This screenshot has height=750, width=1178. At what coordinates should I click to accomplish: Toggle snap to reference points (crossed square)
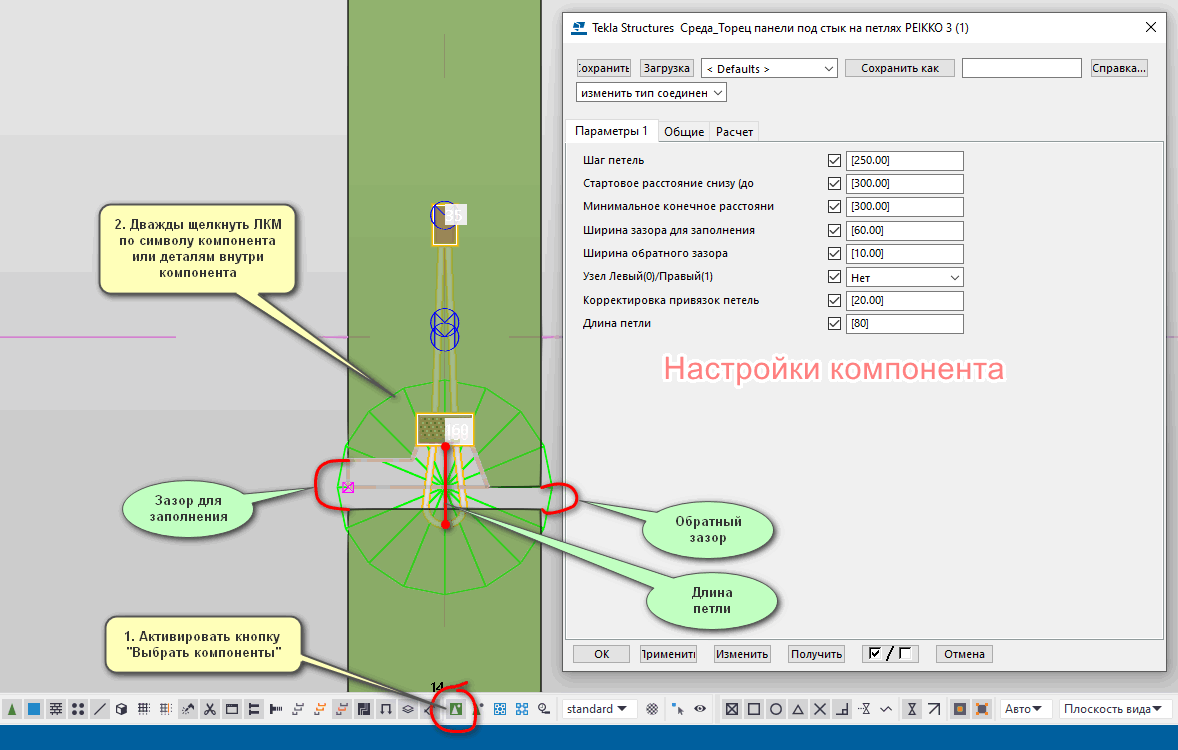(732, 709)
